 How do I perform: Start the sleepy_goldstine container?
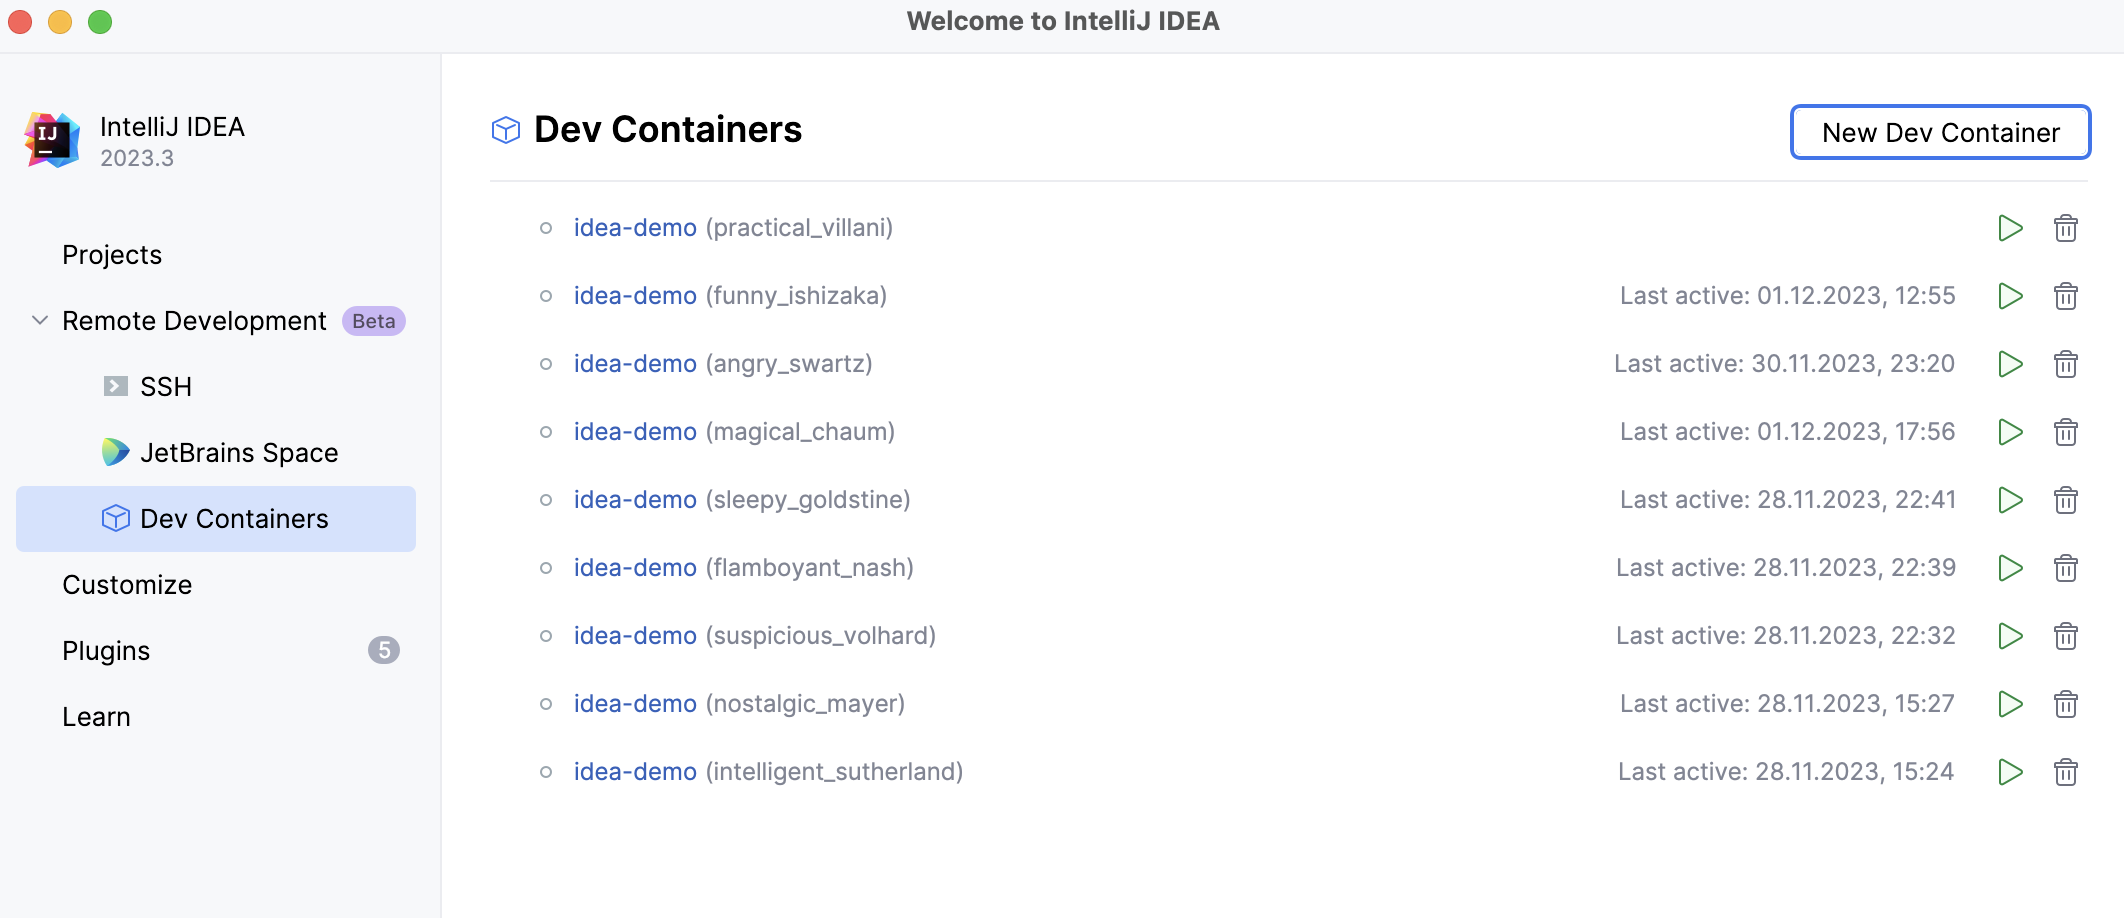coord(2010,500)
